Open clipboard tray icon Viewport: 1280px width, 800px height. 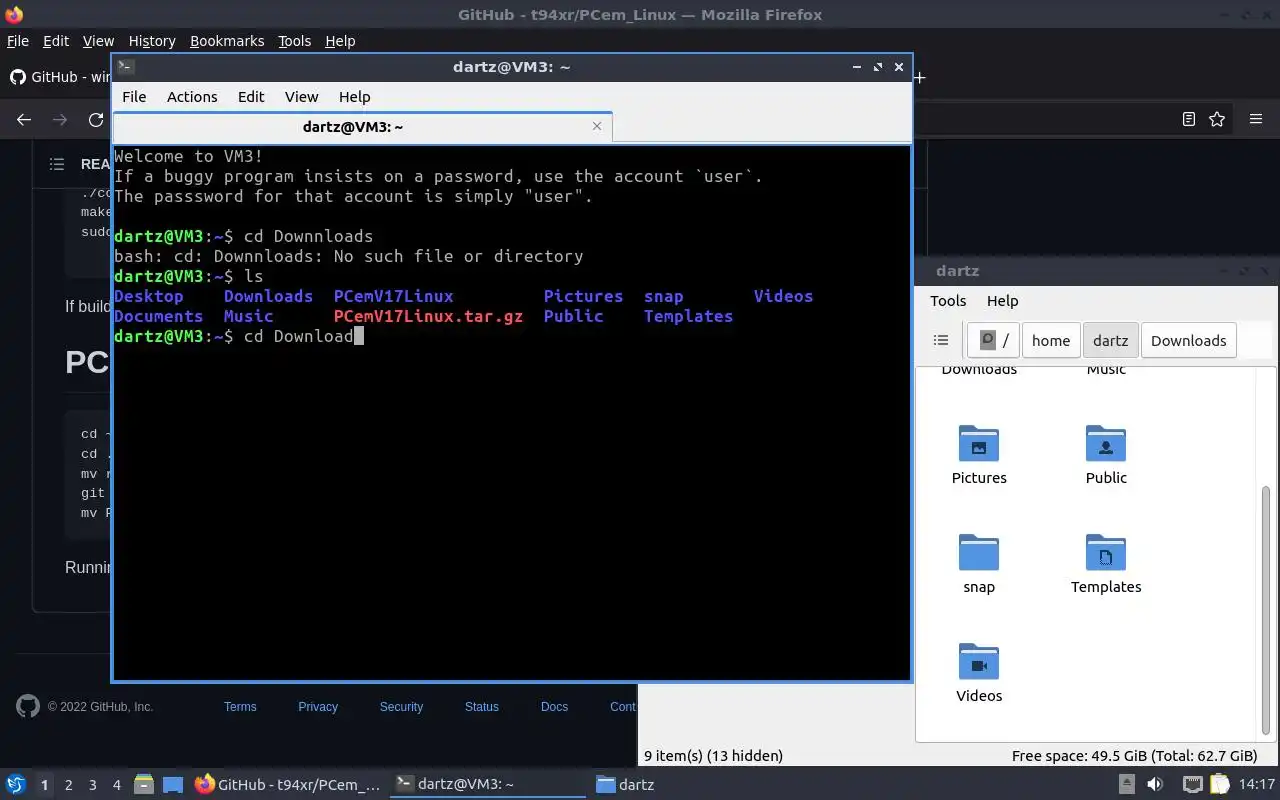click(1218, 785)
